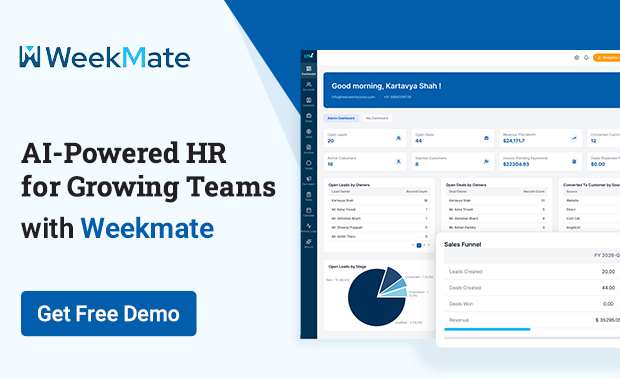Open Activity Logs in the sidebar
Image resolution: width=620 pixels, height=378 pixels.
point(309,228)
